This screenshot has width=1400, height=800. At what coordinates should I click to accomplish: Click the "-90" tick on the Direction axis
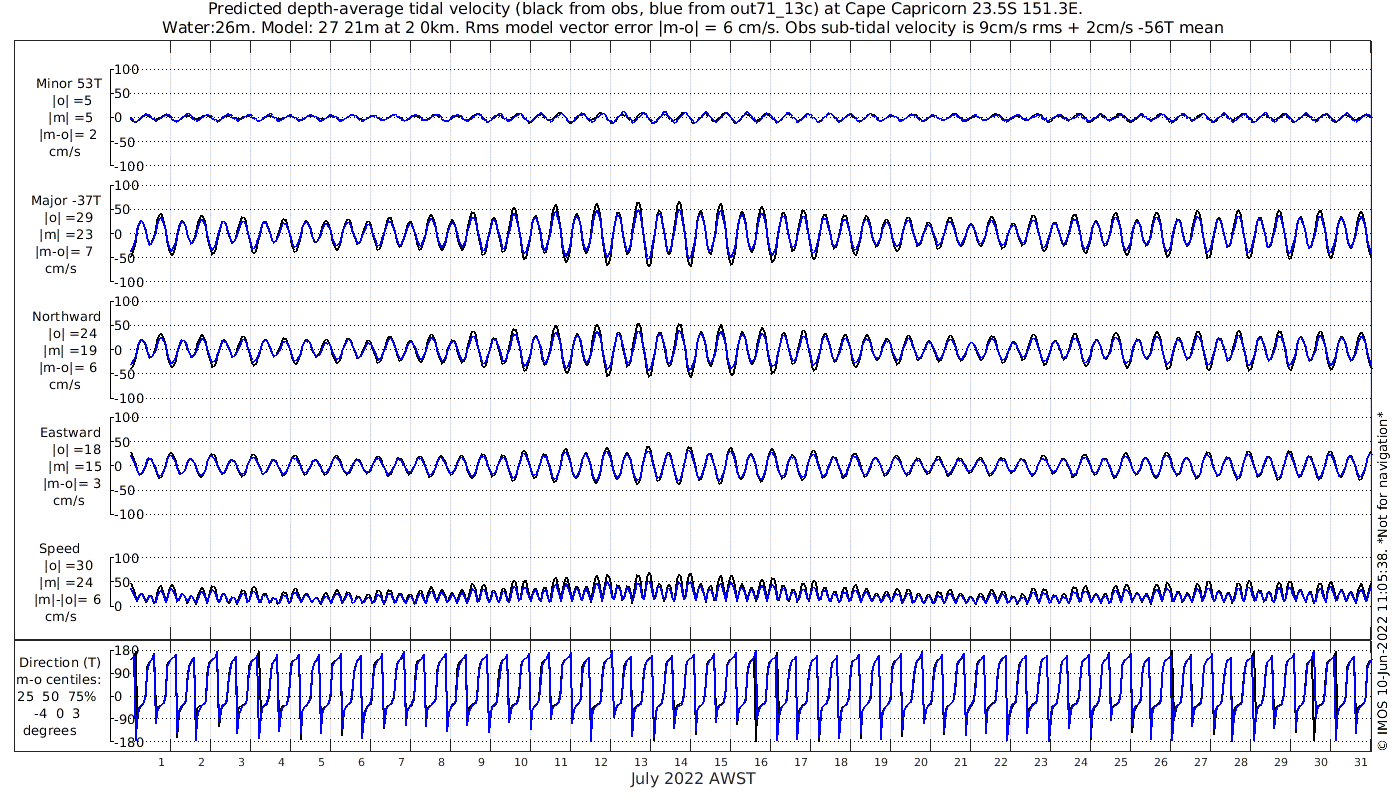pyautogui.click(x=126, y=719)
